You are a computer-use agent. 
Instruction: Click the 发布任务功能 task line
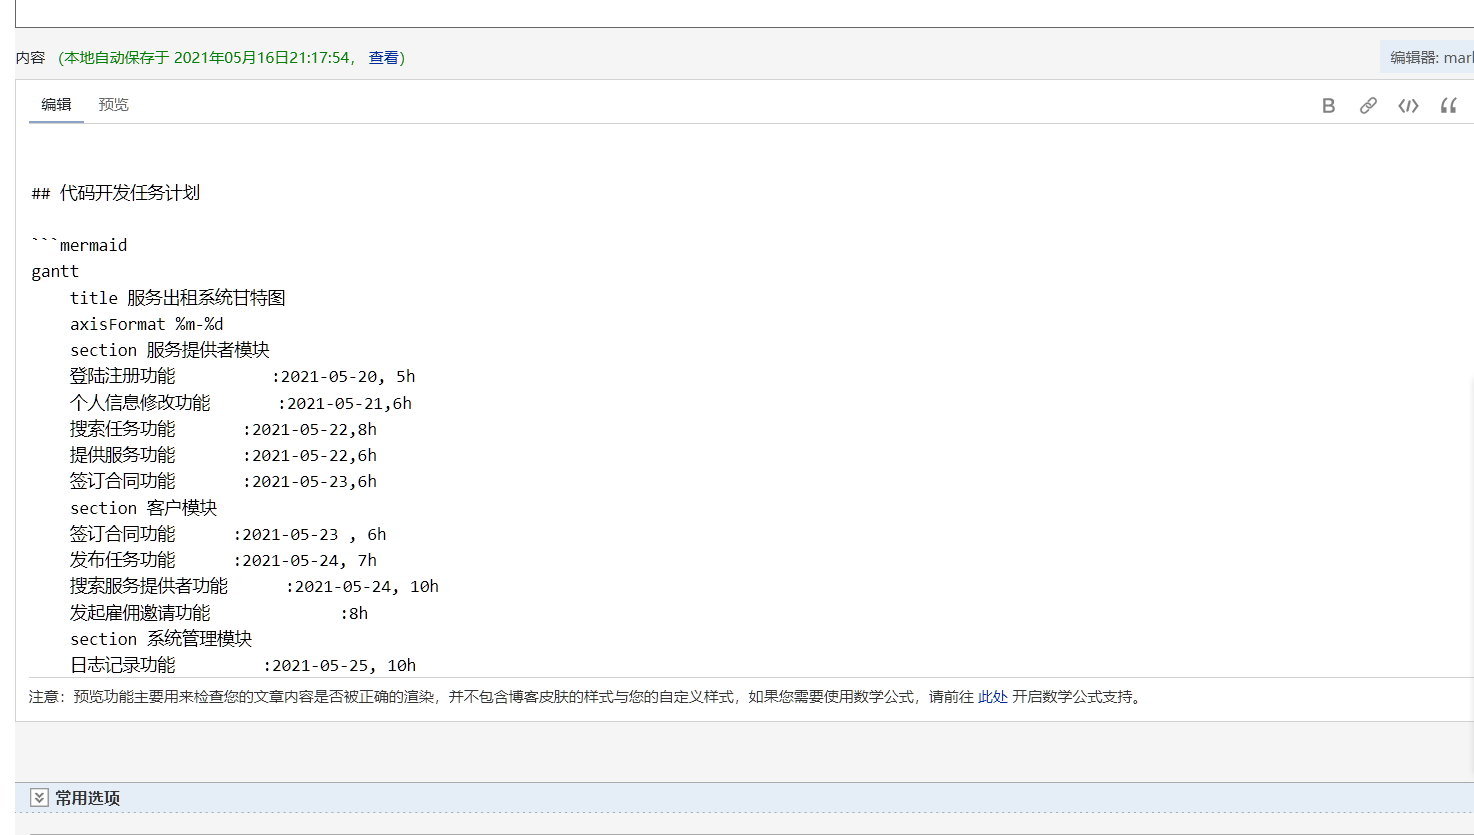click(223, 560)
